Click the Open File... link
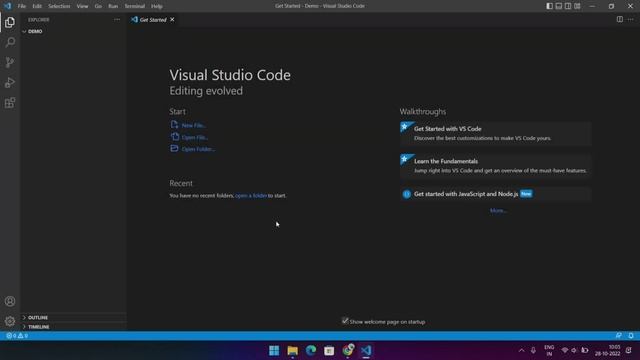The image size is (640, 360). 195,137
